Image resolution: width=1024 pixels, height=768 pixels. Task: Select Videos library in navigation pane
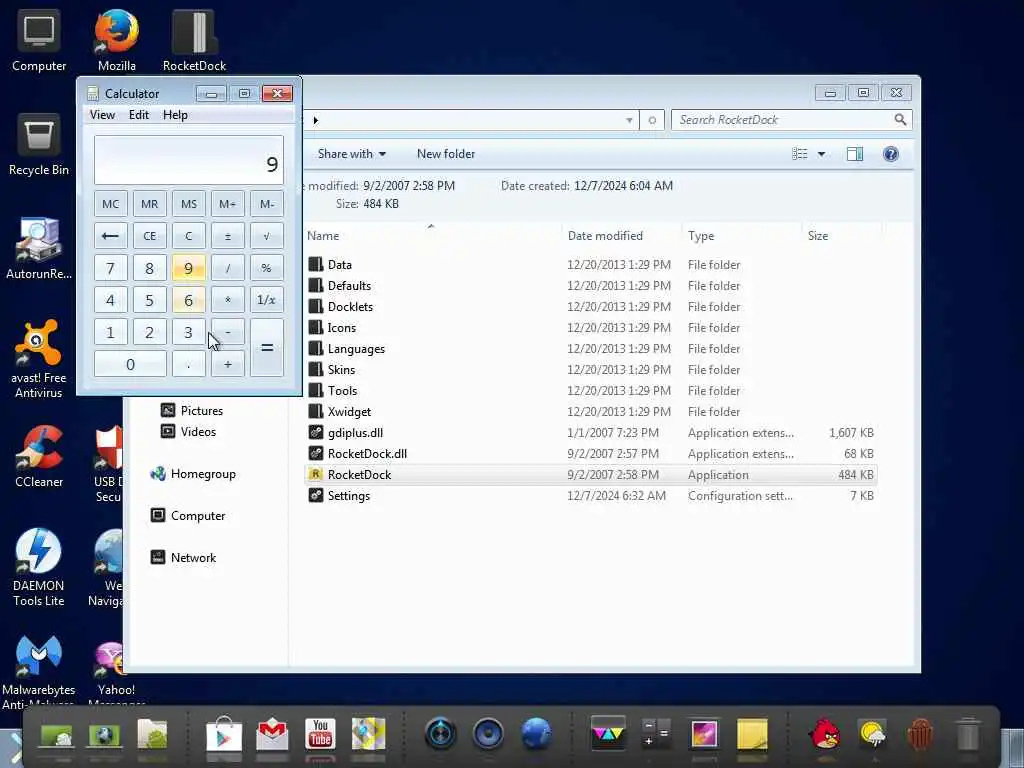pos(188,432)
